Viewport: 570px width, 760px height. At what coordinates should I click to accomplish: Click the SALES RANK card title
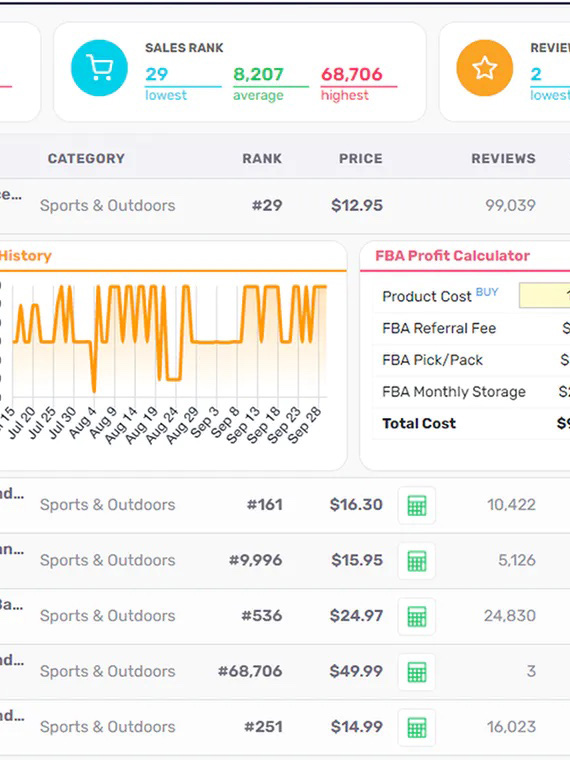click(x=184, y=48)
